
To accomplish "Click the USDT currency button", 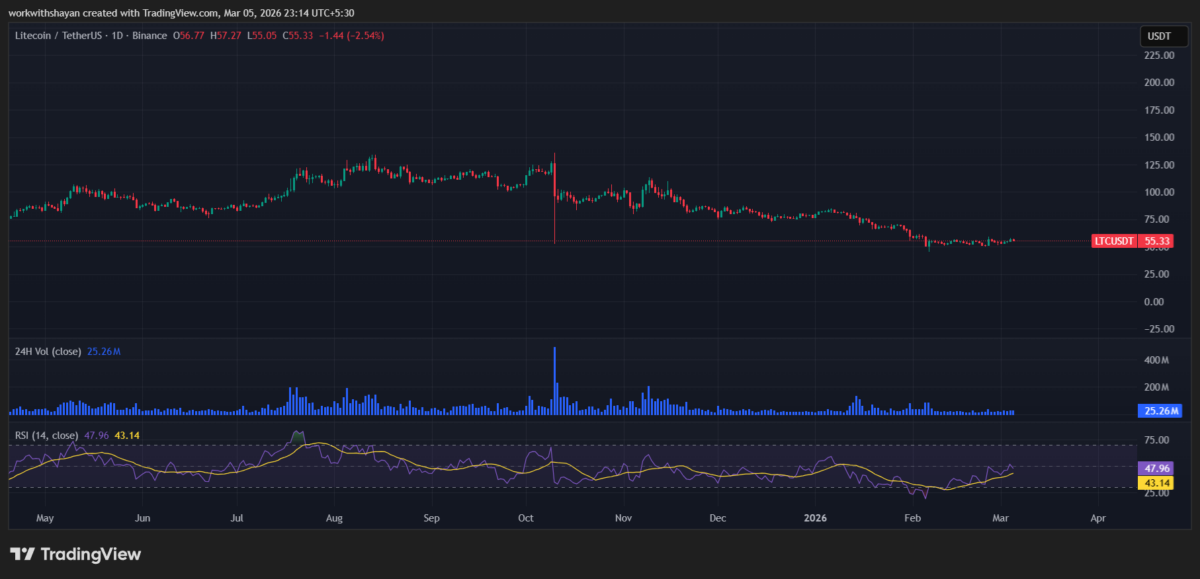I will tap(1158, 36).
